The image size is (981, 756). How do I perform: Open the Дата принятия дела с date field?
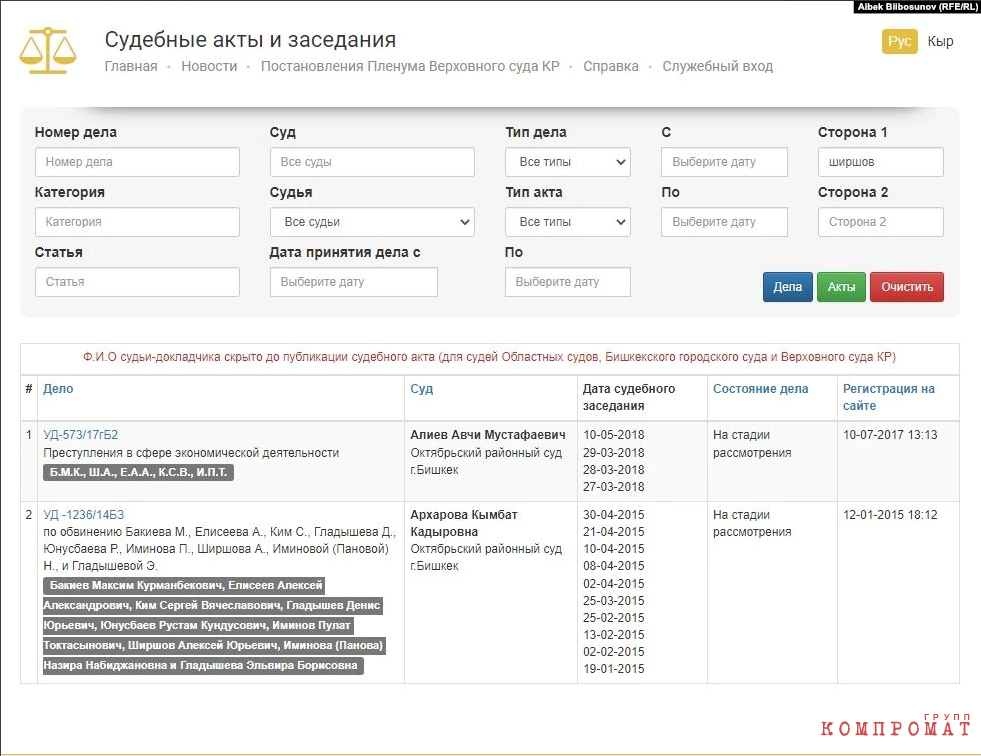point(353,282)
